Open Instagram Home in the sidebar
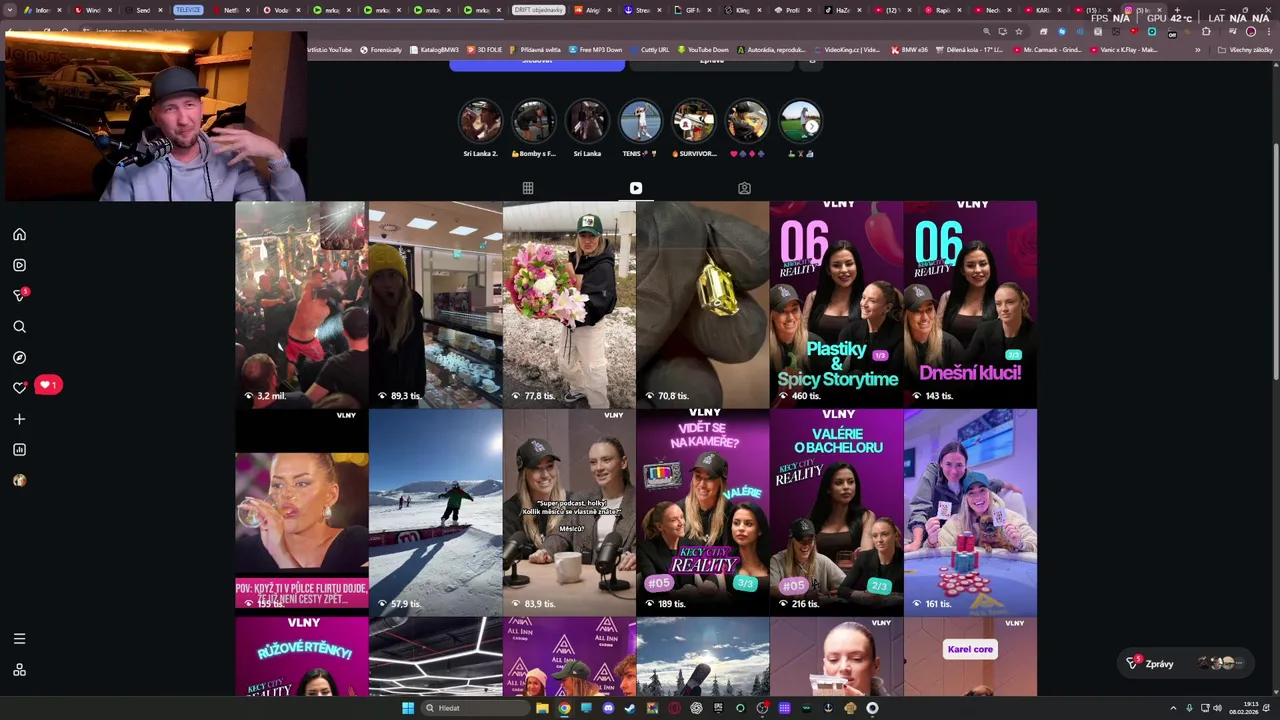Screen dimensions: 1280x720 19,234
